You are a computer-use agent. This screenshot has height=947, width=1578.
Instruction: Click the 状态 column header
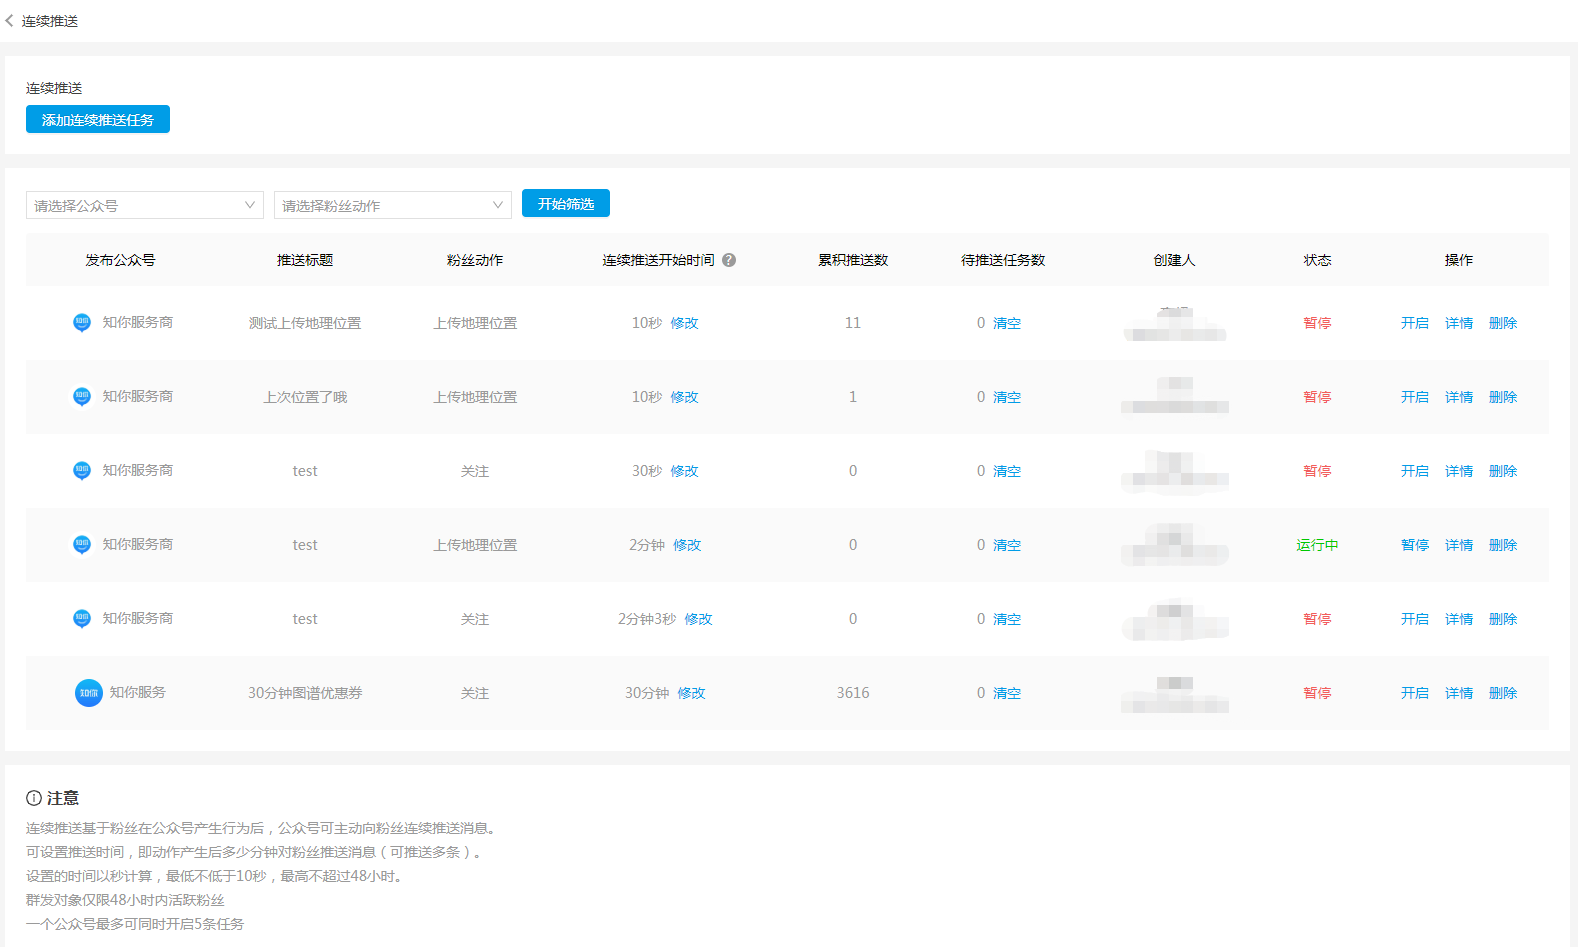point(1317,260)
